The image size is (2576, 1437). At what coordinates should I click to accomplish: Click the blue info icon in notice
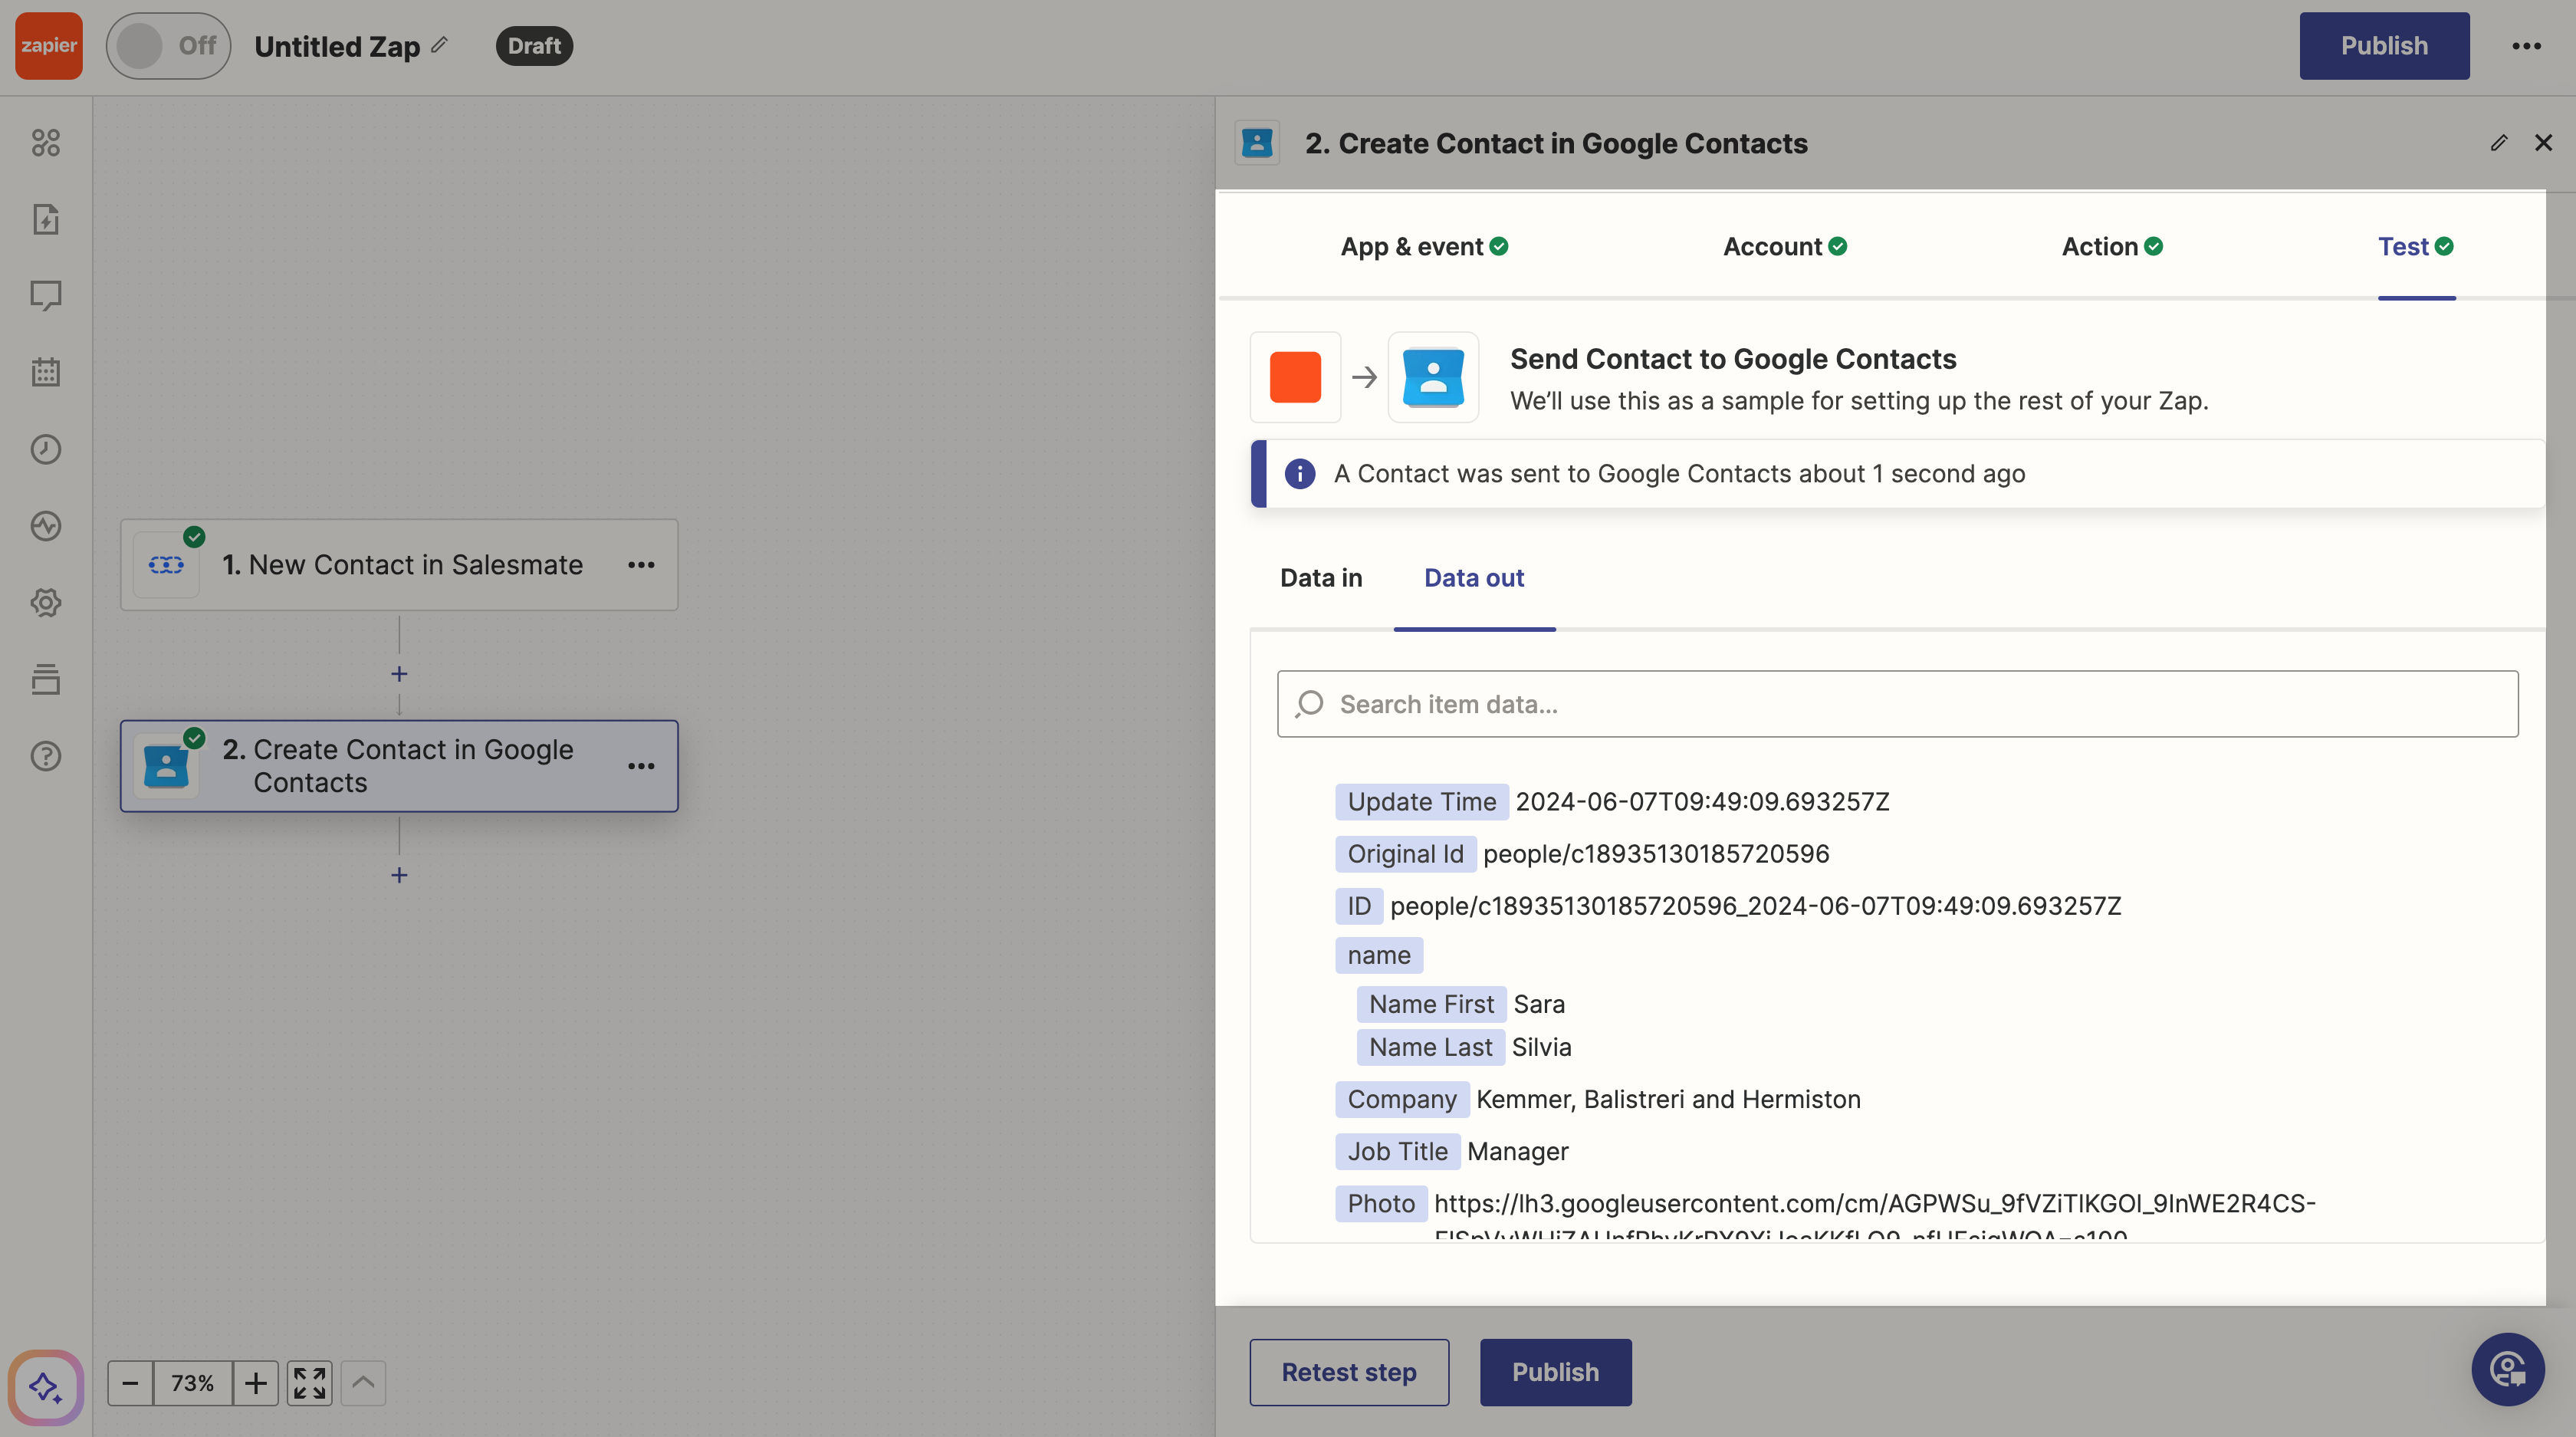(1299, 474)
